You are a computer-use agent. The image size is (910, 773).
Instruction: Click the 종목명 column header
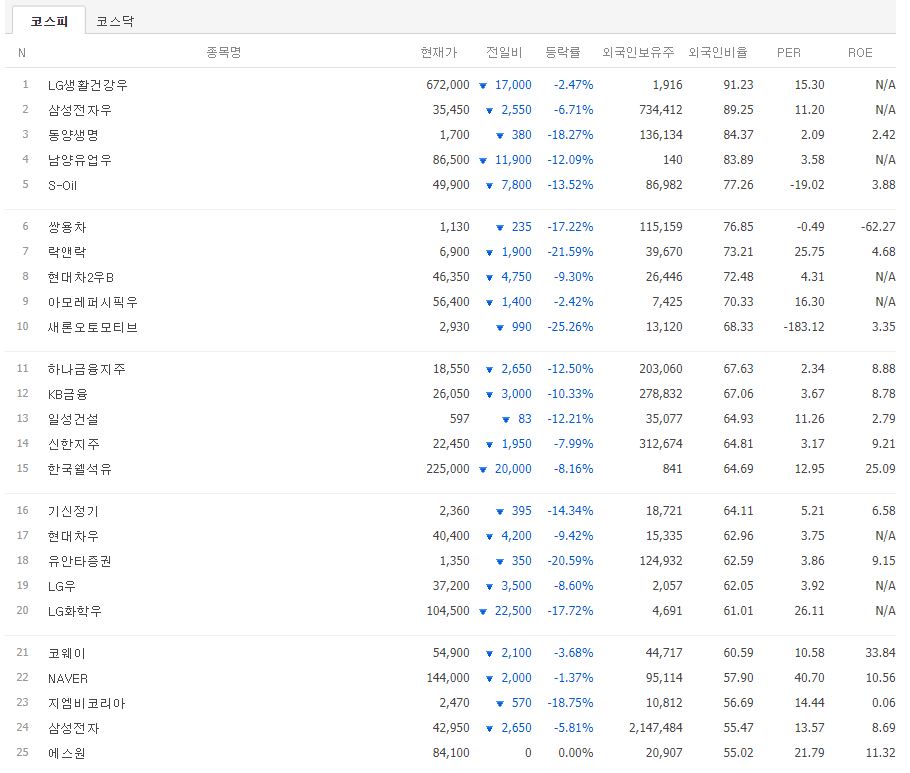[x=223, y=53]
